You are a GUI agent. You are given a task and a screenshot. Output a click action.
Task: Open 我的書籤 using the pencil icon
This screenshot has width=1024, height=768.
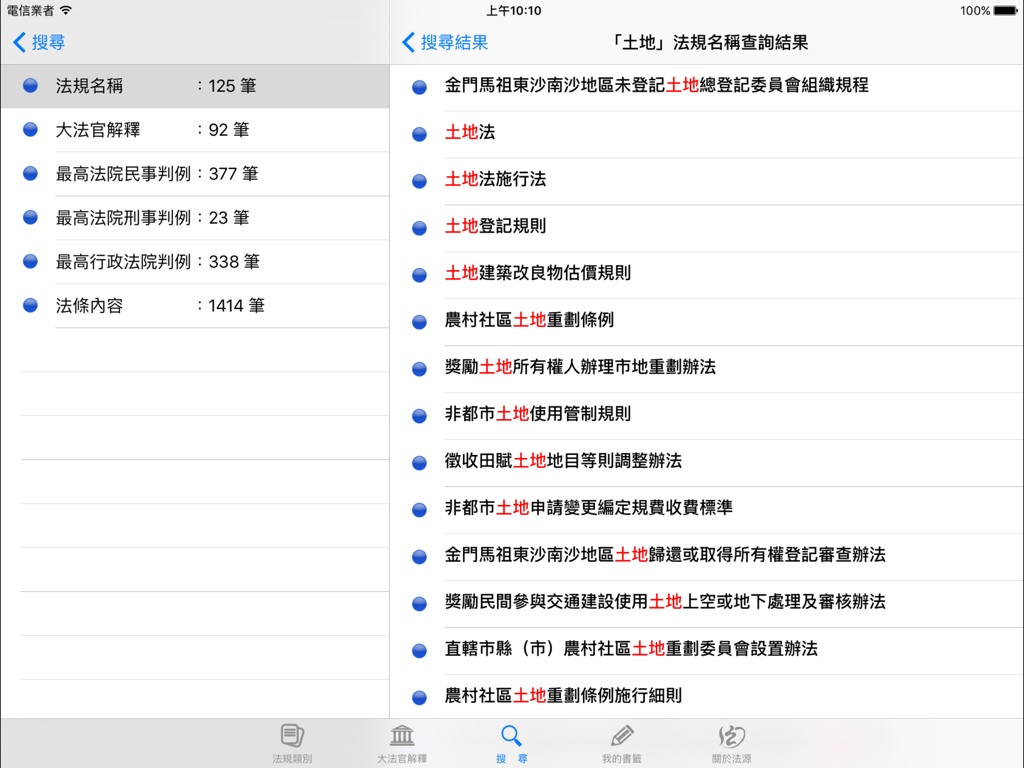point(621,734)
